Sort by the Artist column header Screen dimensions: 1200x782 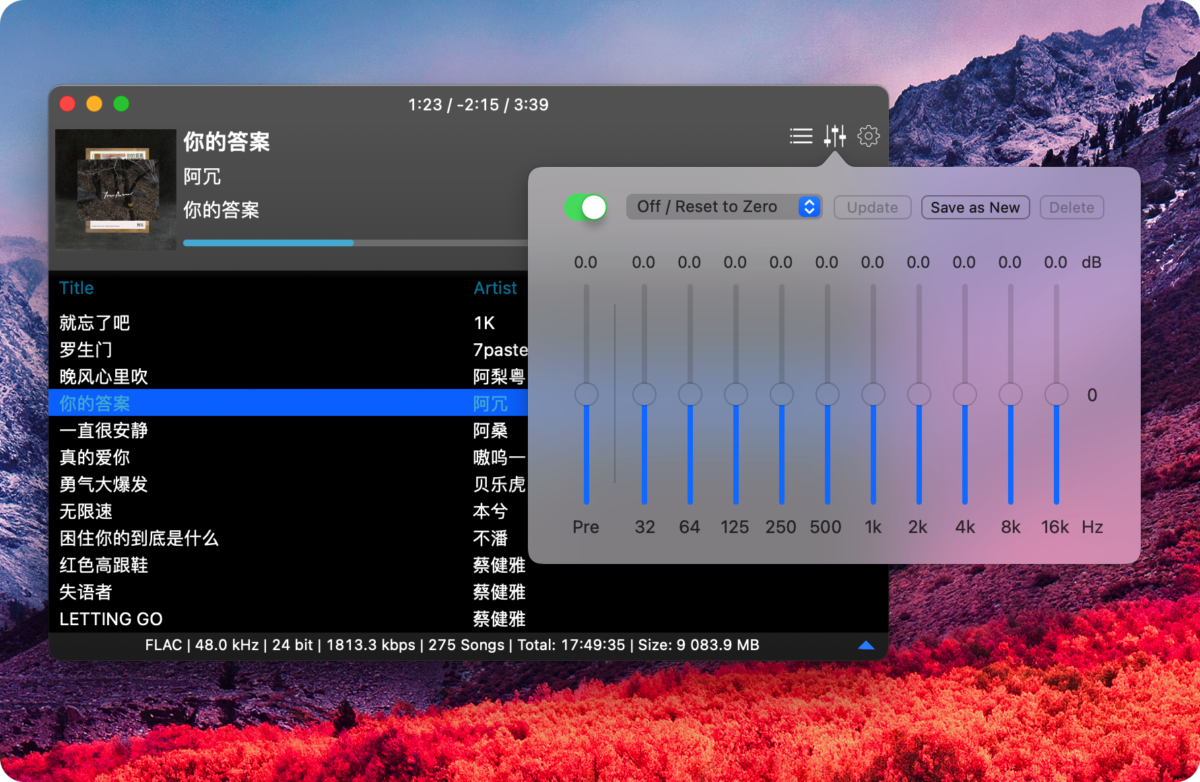495,288
